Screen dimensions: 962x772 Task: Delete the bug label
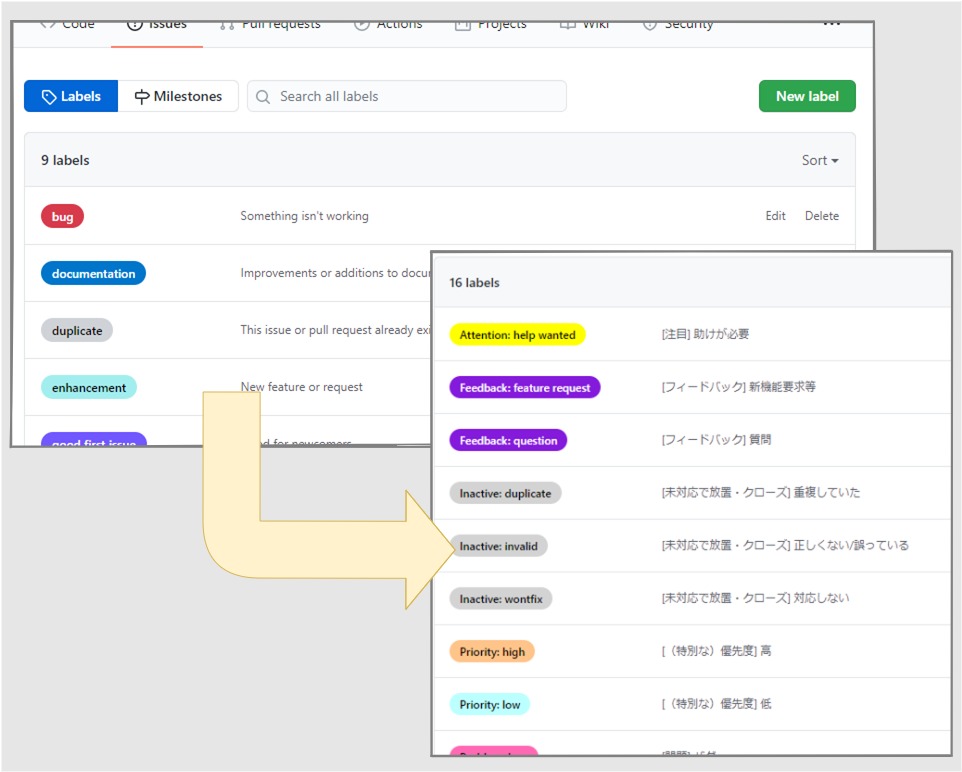click(x=822, y=216)
